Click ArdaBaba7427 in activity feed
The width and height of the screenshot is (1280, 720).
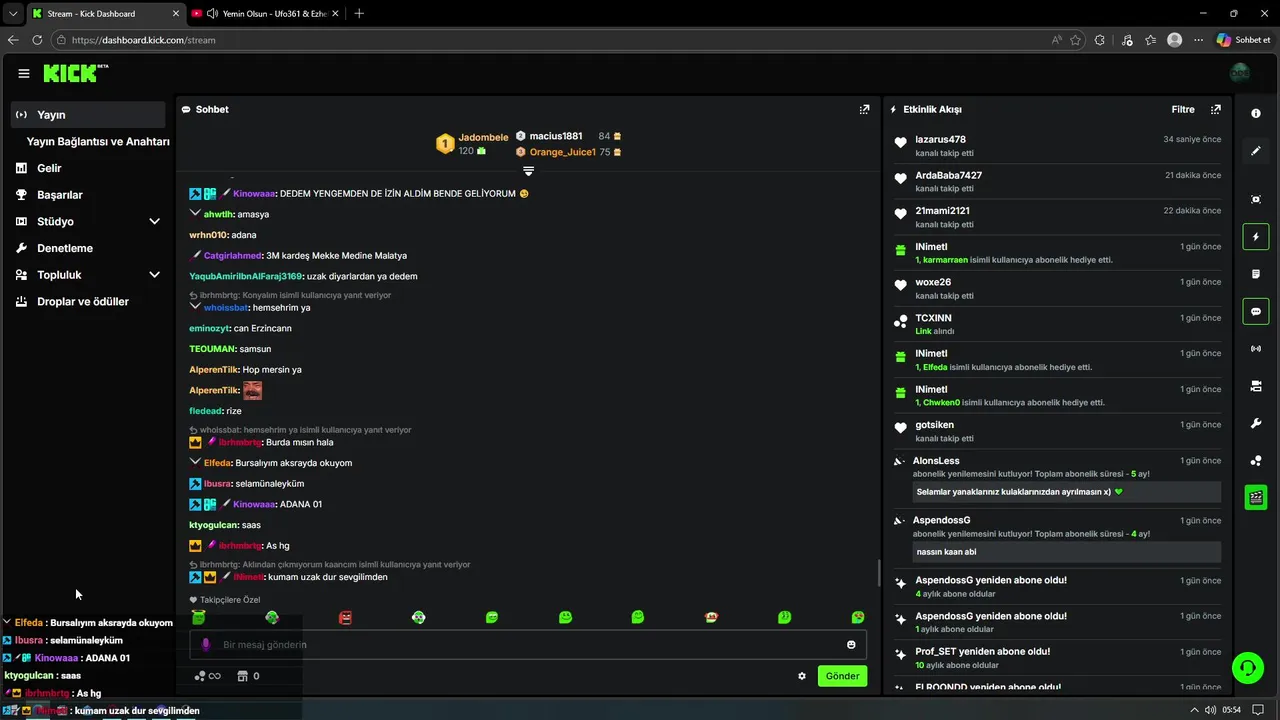click(x=948, y=175)
